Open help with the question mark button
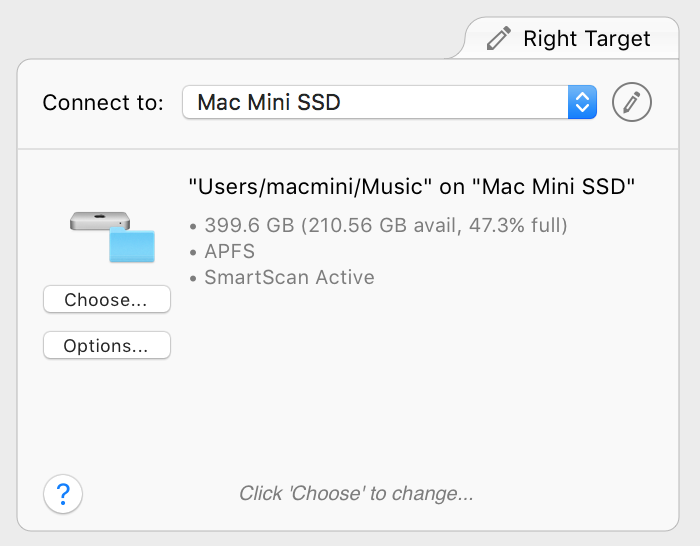The height and width of the screenshot is (546, 700). tap(63, 493)
